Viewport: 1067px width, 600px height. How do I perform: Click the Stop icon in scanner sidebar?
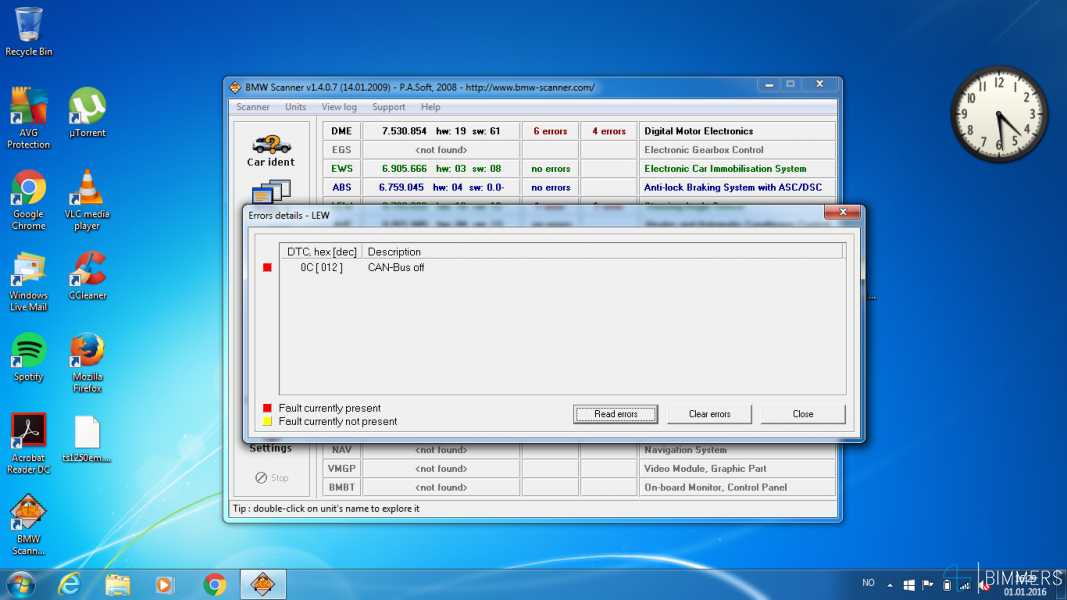click(261, 478)
